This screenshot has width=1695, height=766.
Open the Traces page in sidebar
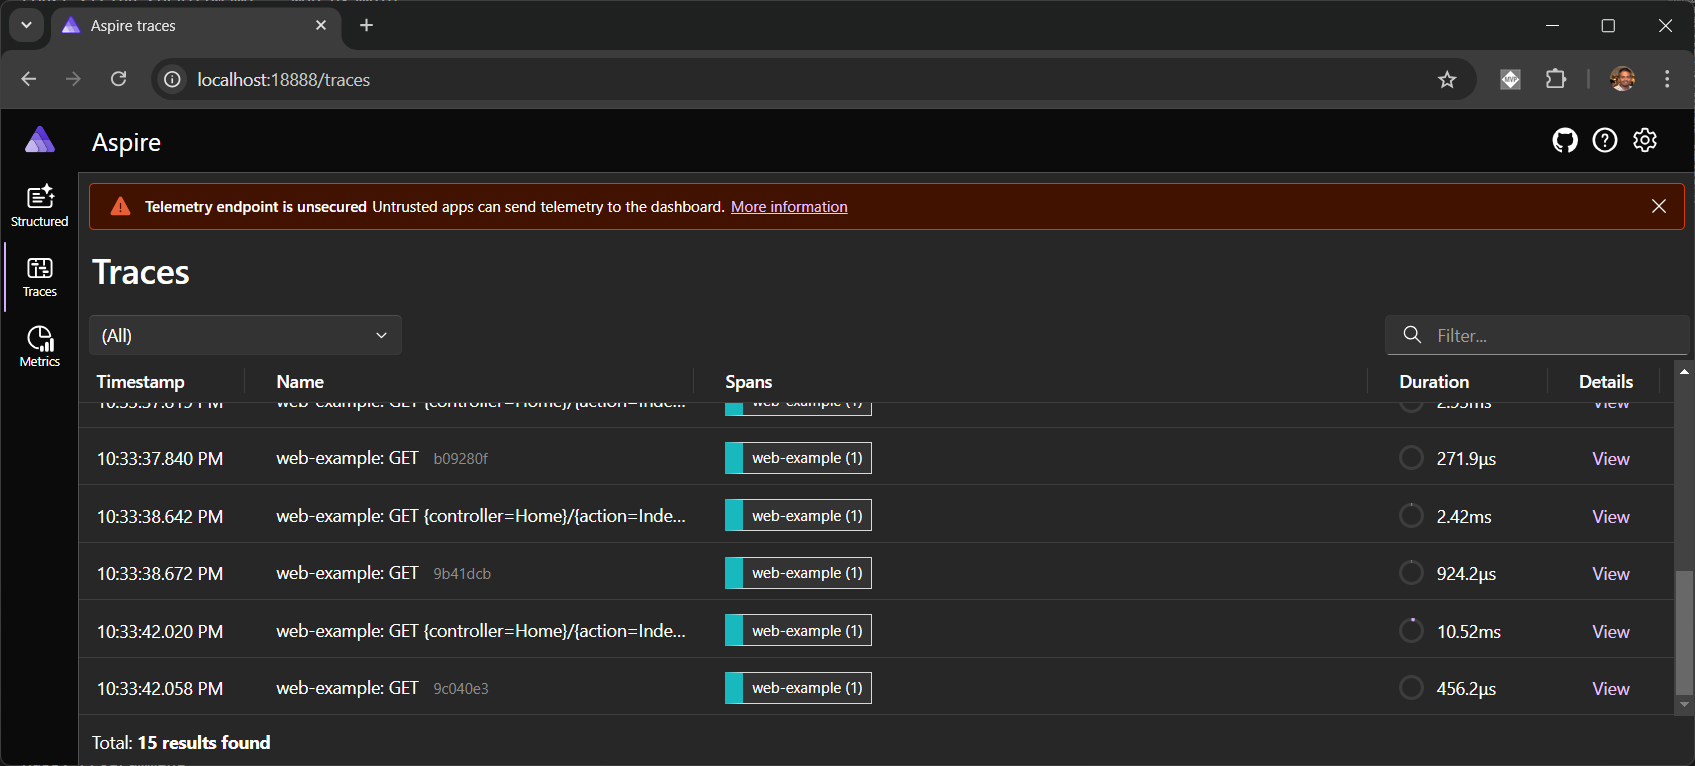tap(40, 277)
